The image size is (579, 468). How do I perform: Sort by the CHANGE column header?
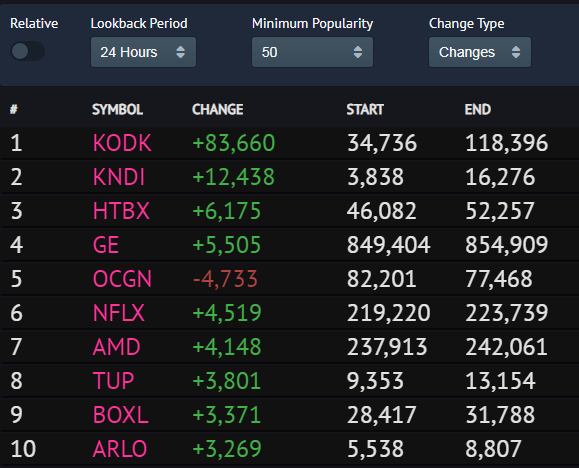217,109
